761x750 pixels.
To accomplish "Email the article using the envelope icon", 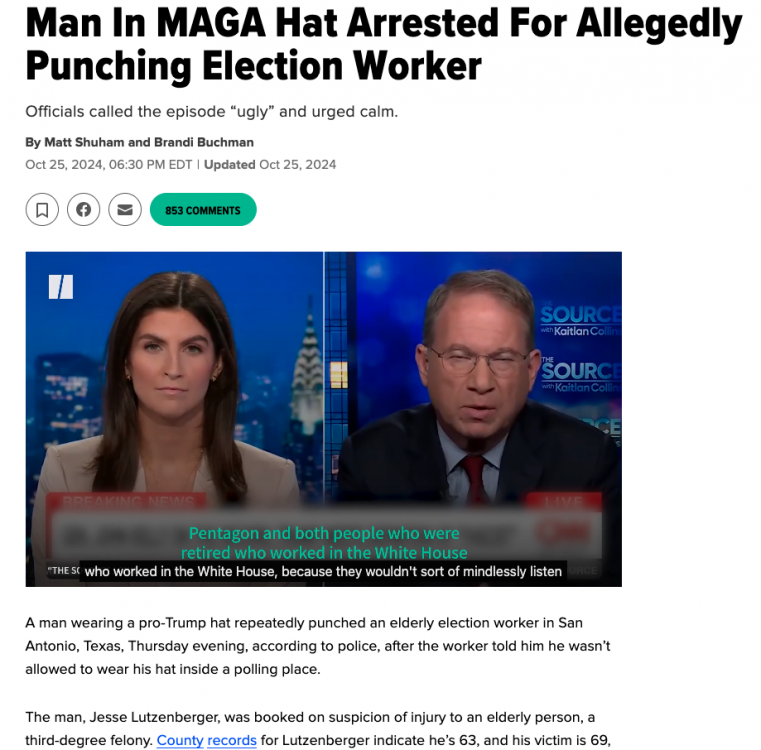I will coord(125,210).
